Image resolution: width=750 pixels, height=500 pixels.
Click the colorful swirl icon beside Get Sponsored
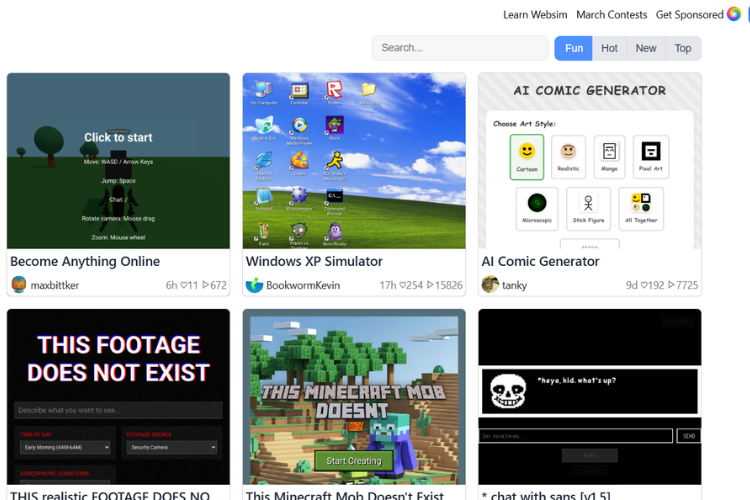(734, 14)
